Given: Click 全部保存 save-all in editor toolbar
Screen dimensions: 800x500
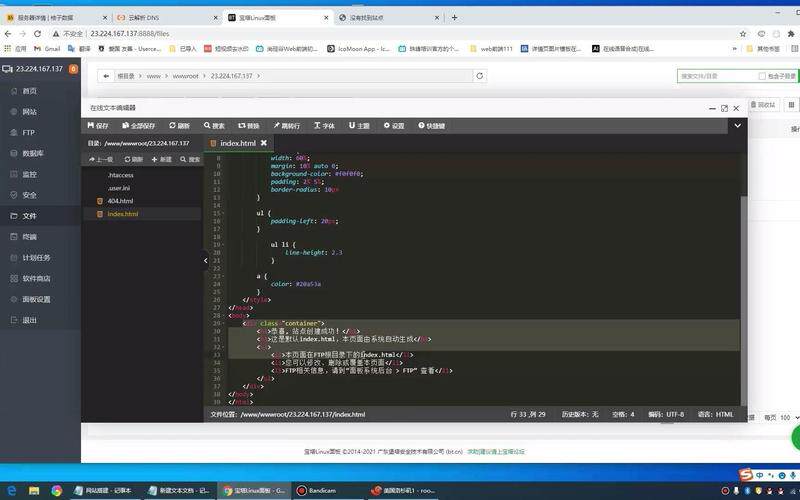Looking at the screenshot, I should click(x=138, y=126).
